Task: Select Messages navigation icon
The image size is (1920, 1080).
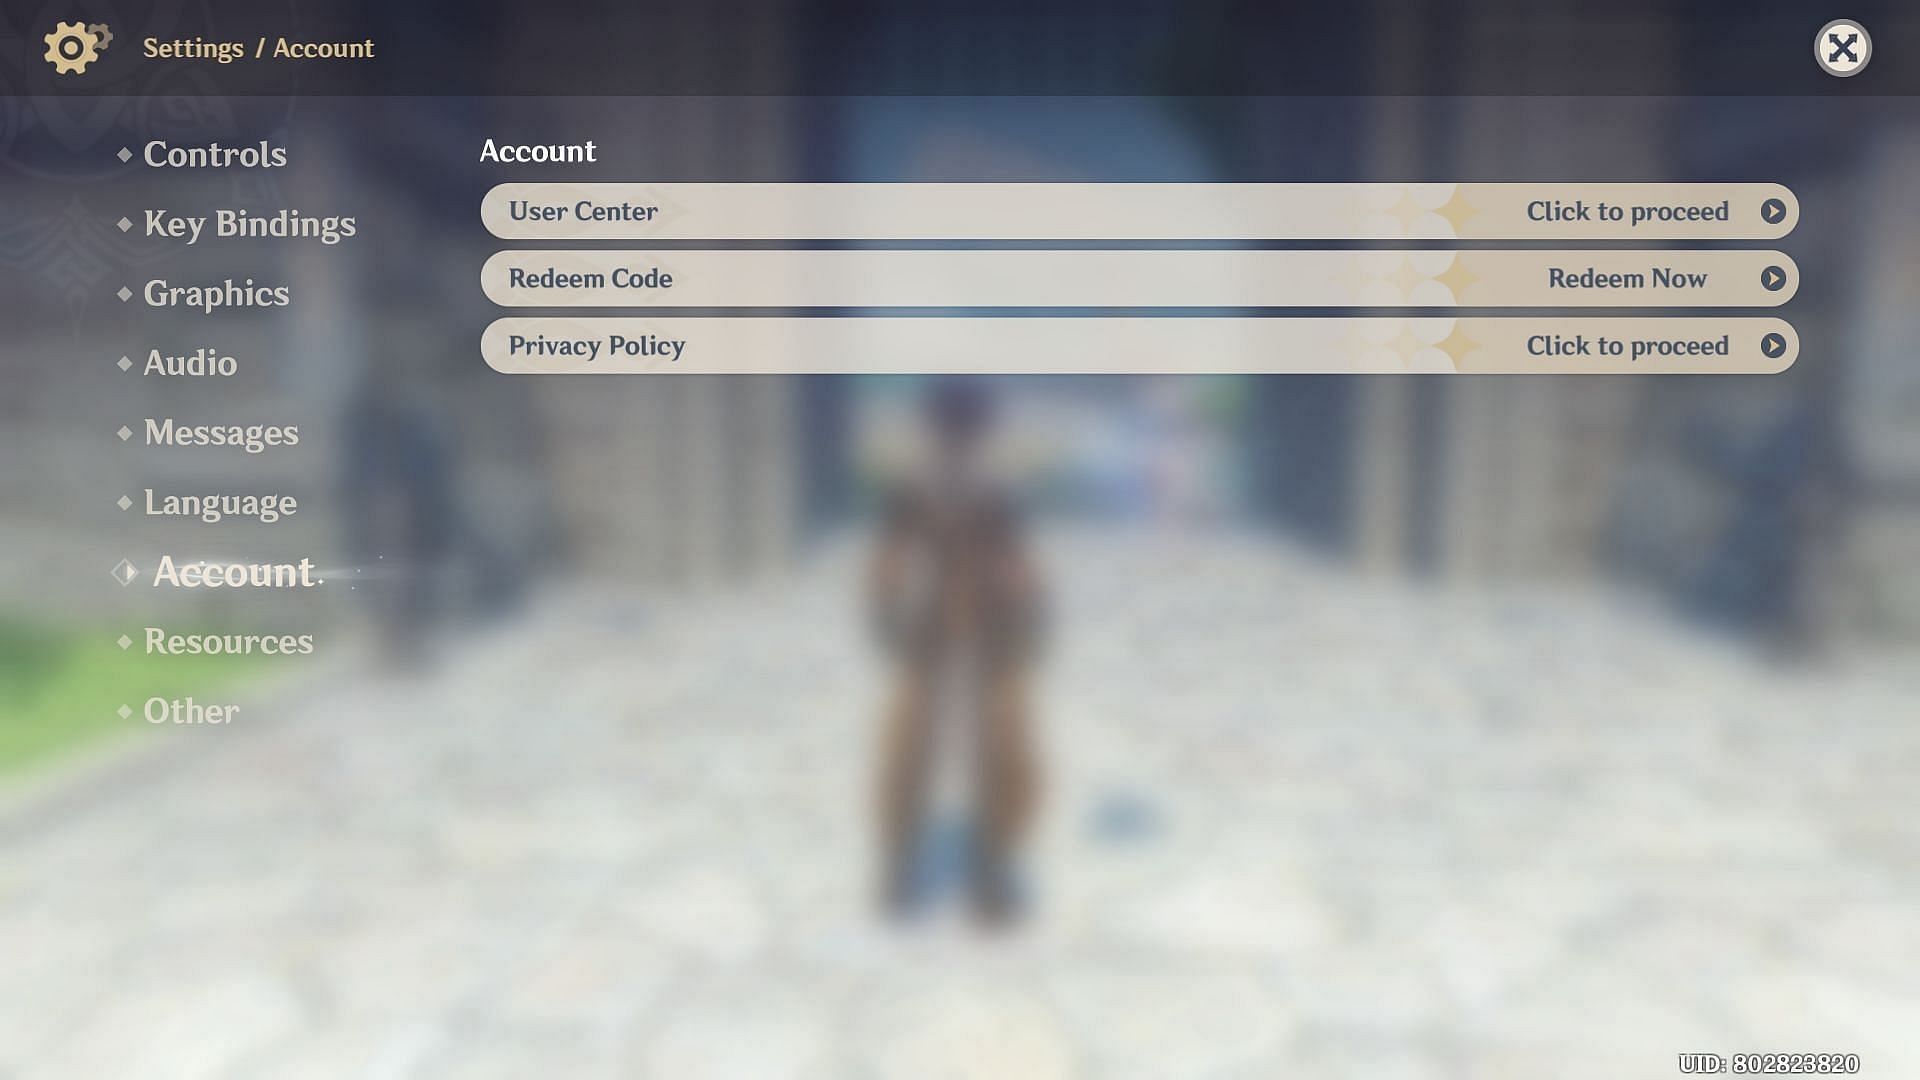Action: (123, 431)
